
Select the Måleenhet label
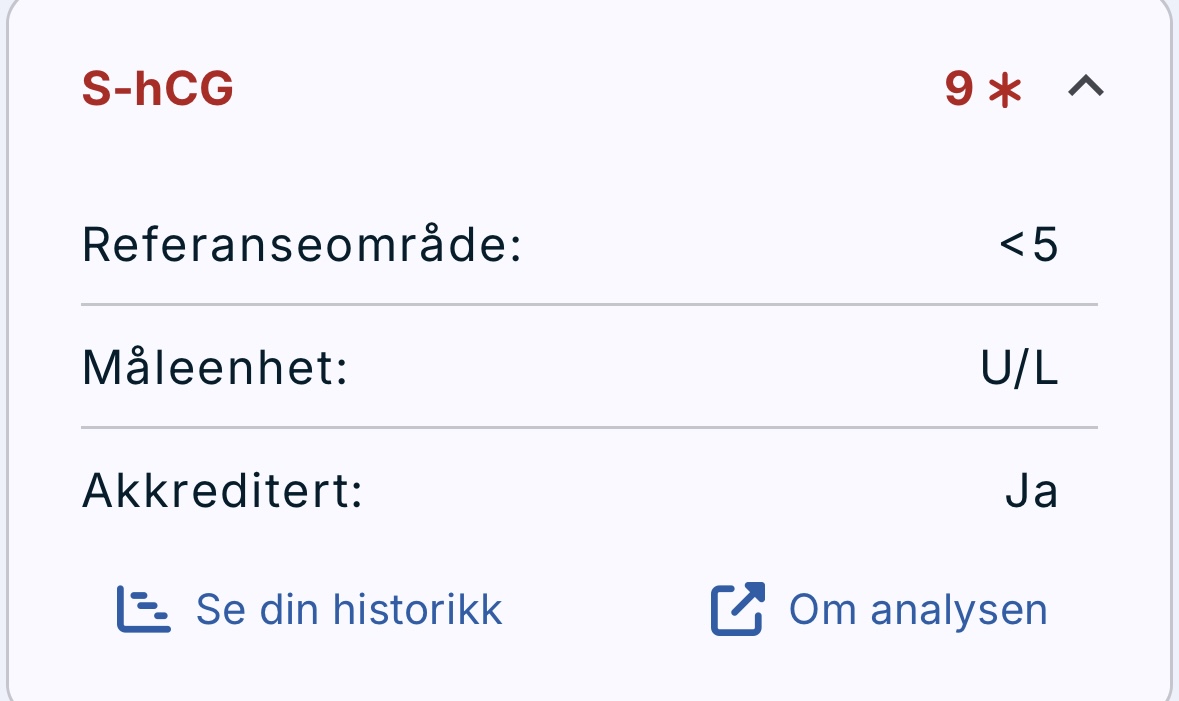tap(214, 369)
